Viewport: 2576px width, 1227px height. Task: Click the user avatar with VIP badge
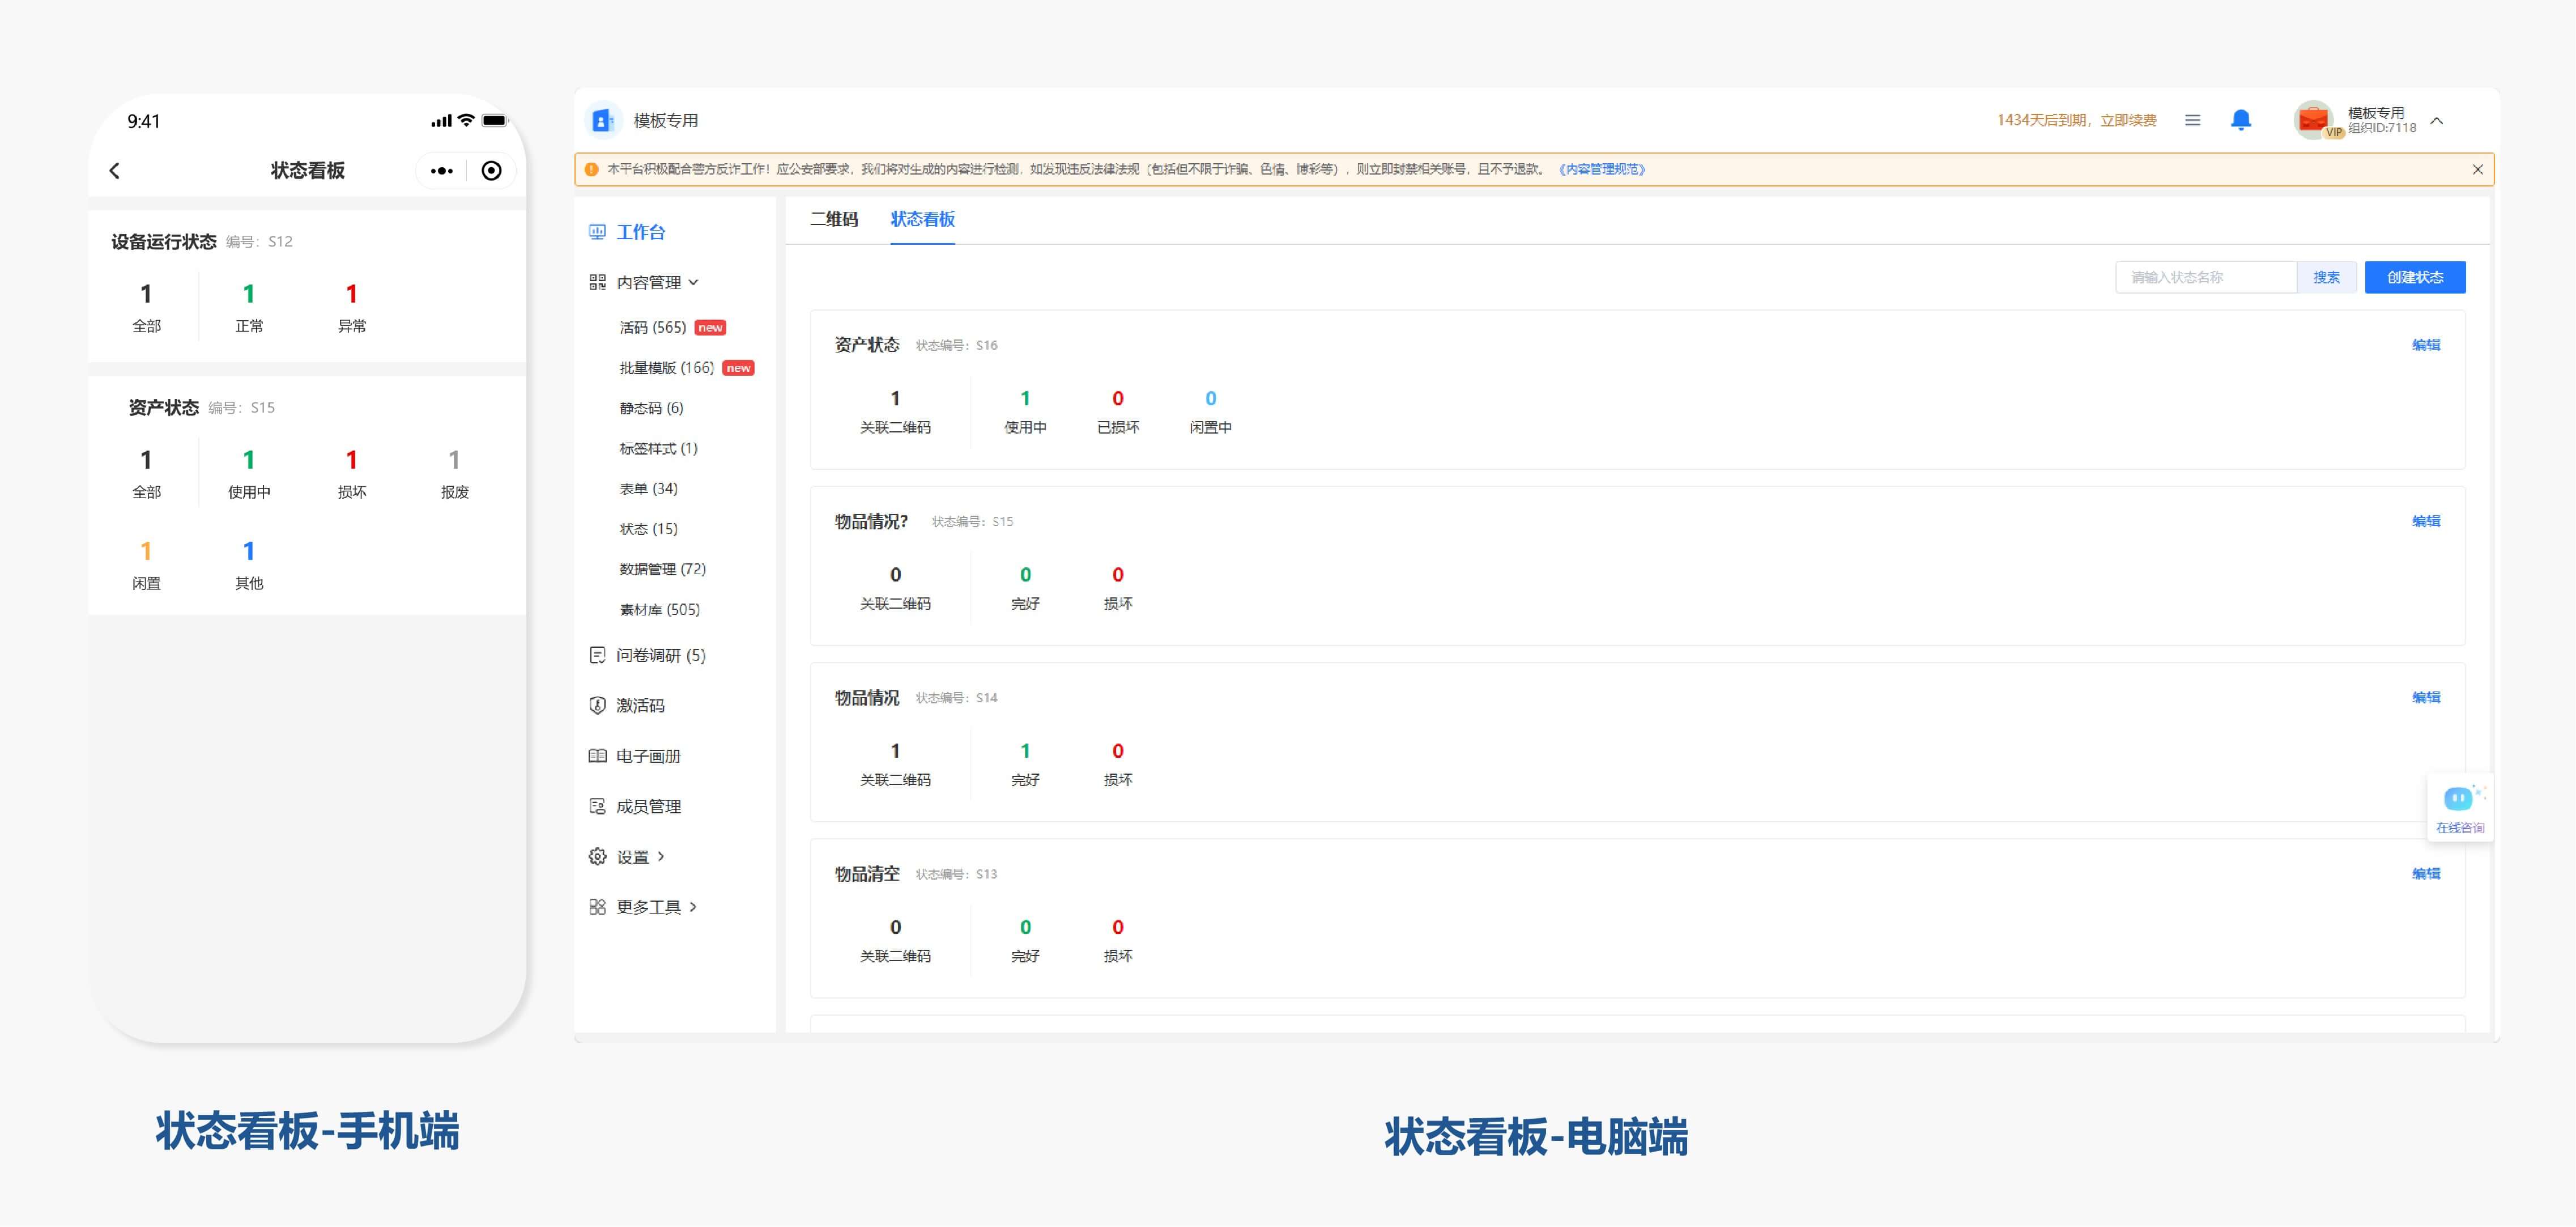[x=2313, y=120]
